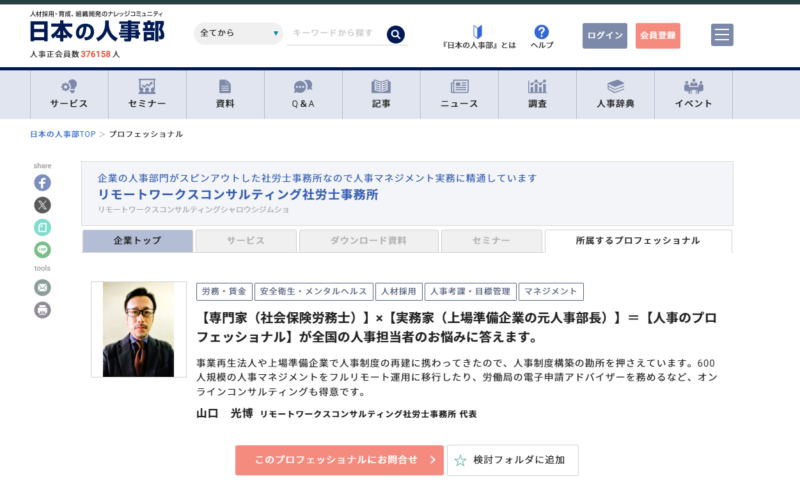Add to 検討フォルダ with star button
800x492 pixels.
click(x=513, y=460)
